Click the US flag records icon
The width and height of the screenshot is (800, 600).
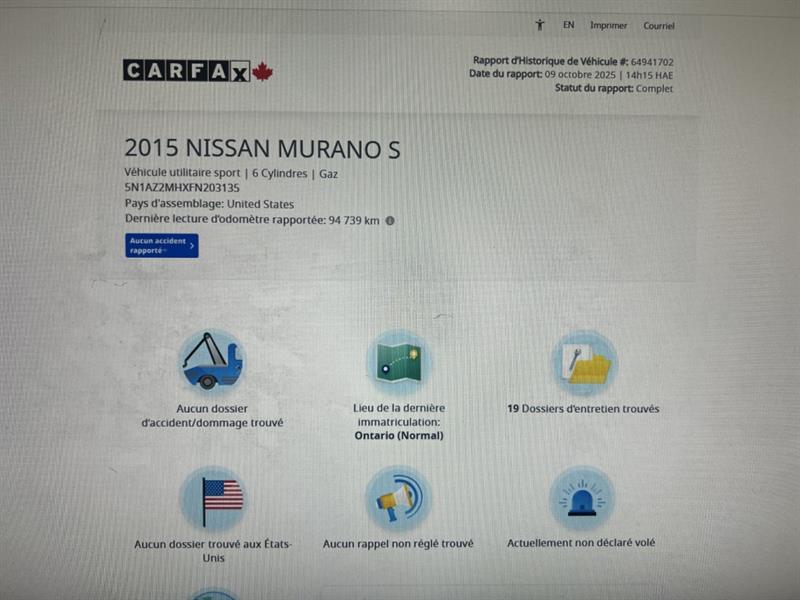[x=213, y=498]
